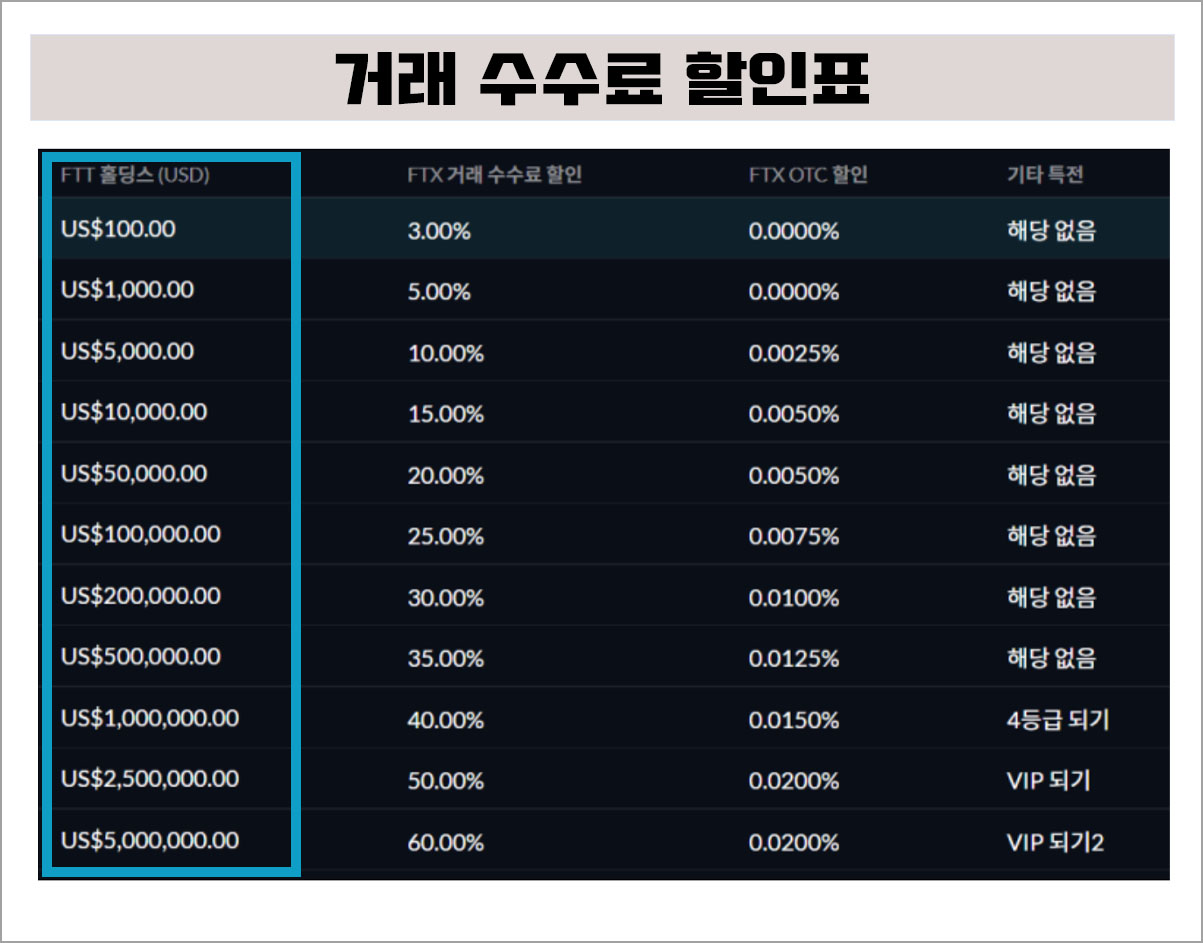Click the FTX OTC 할인 column header
Screen dimensions: 1203x943
(x=808, y=175)
